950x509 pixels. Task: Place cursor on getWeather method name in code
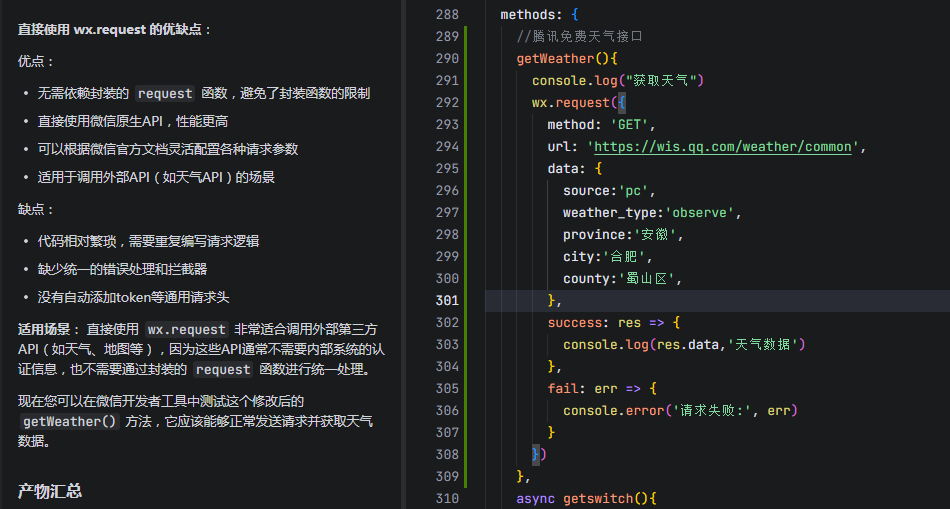(x=555, y=59)
